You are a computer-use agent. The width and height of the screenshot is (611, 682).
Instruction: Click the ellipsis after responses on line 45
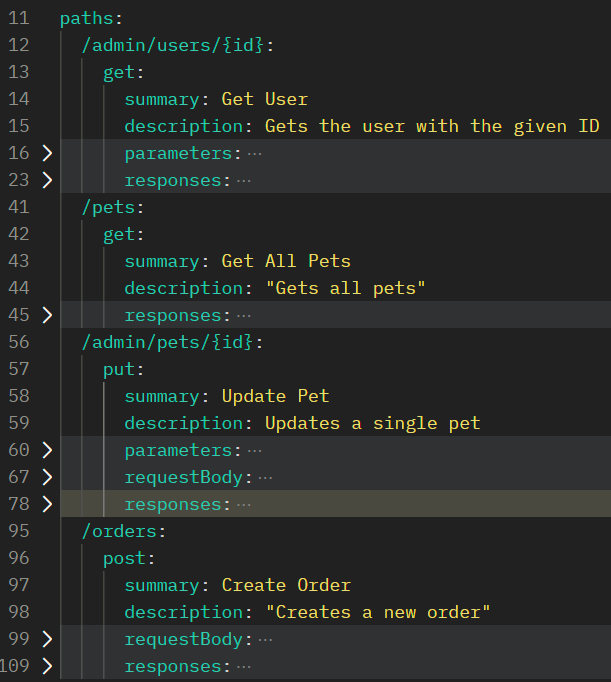(x=244, y=315)
